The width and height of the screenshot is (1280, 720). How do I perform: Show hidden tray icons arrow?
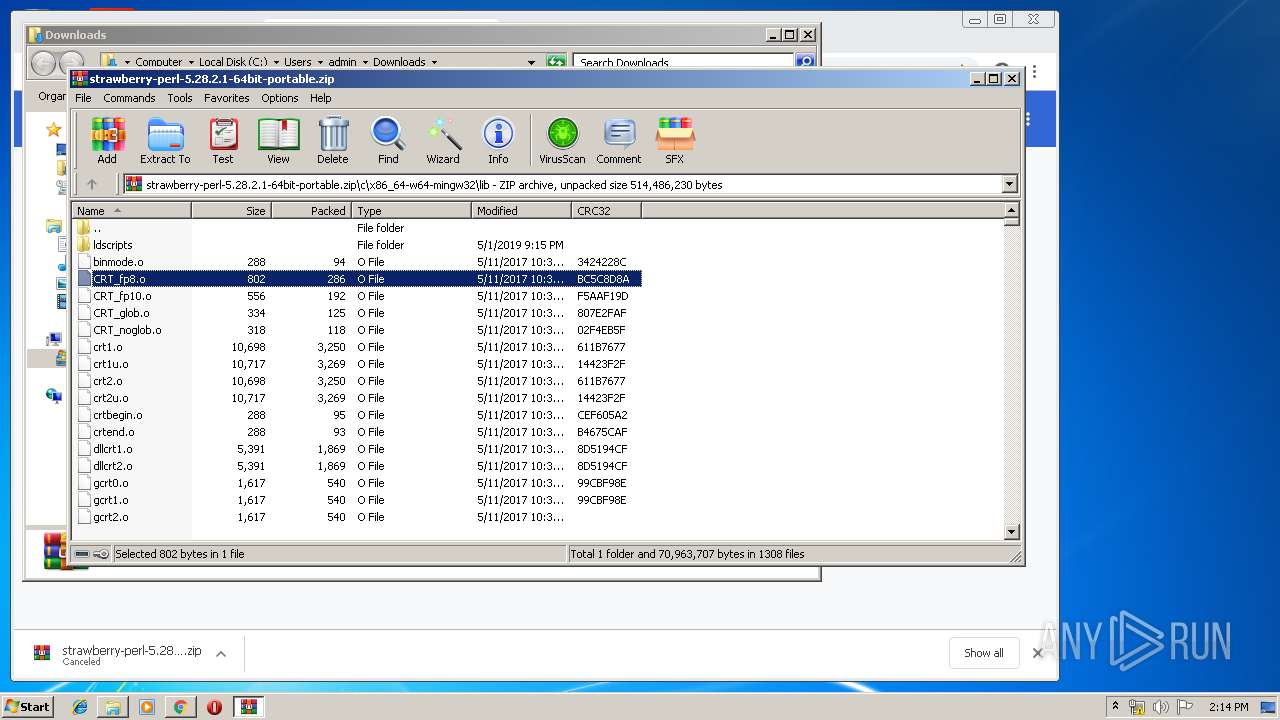1115,707
